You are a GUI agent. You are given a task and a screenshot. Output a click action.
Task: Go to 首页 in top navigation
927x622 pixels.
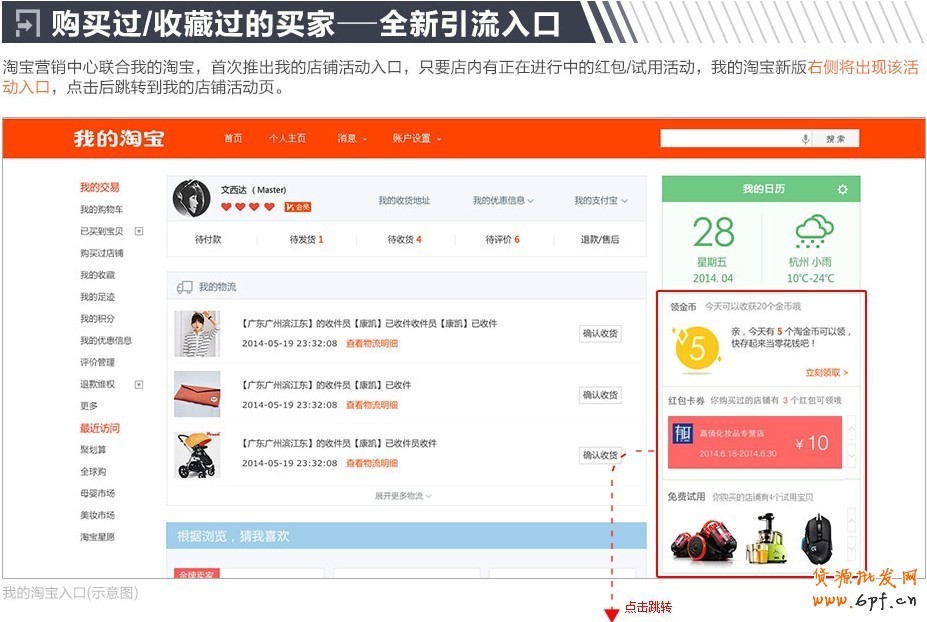click(x=233, y=138)
